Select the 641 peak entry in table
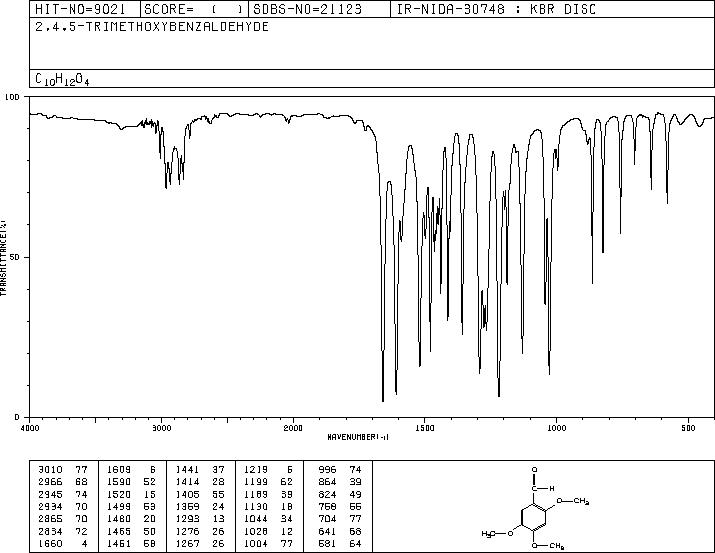 [340, 532]
